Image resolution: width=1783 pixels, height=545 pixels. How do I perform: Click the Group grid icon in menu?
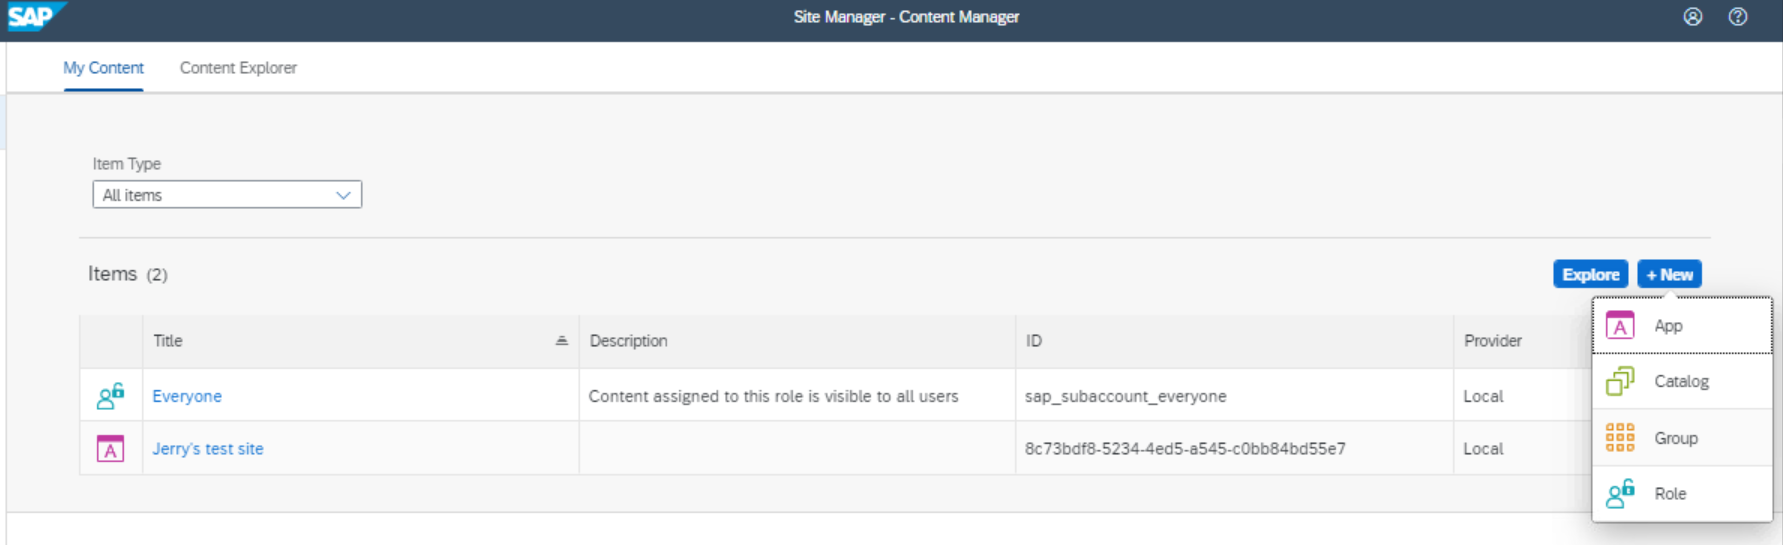[x=1620, y=438]
